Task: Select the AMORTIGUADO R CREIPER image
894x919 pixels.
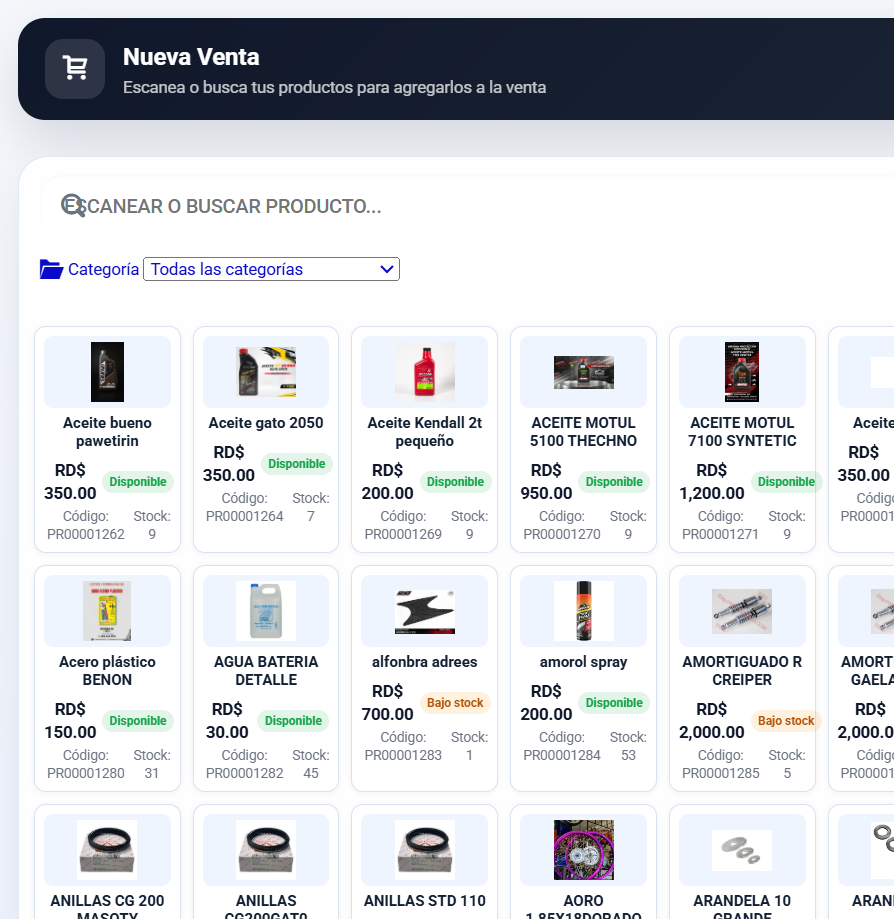Action: (x=742, y=611)
